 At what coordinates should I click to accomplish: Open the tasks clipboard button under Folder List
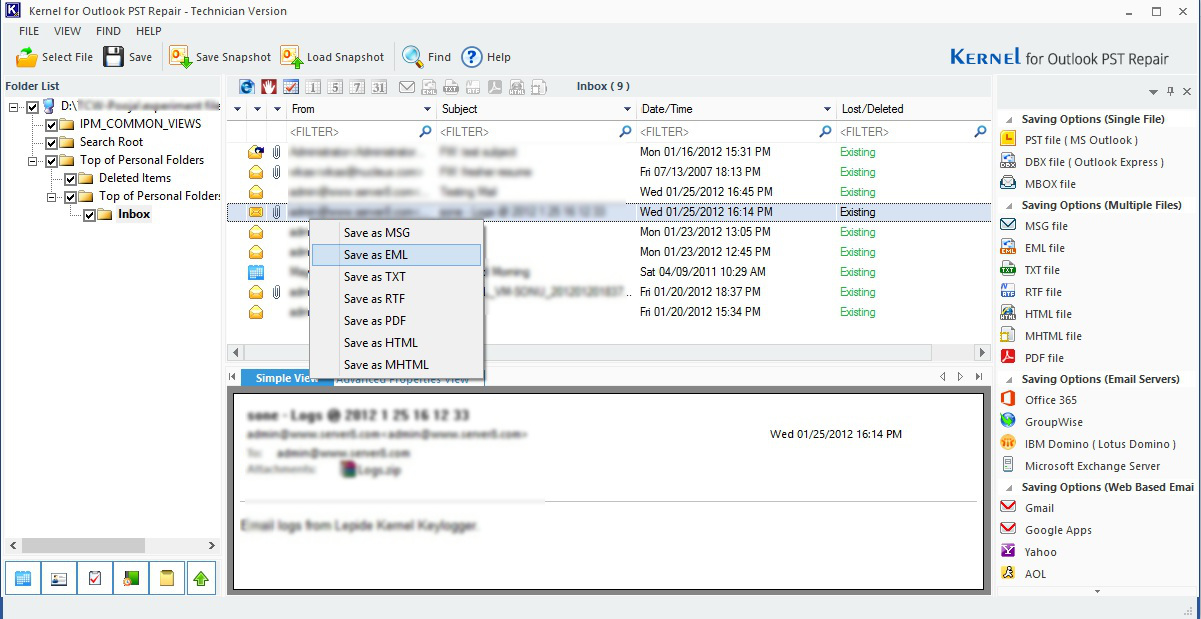pyautogui.click(x=95, y=578)
